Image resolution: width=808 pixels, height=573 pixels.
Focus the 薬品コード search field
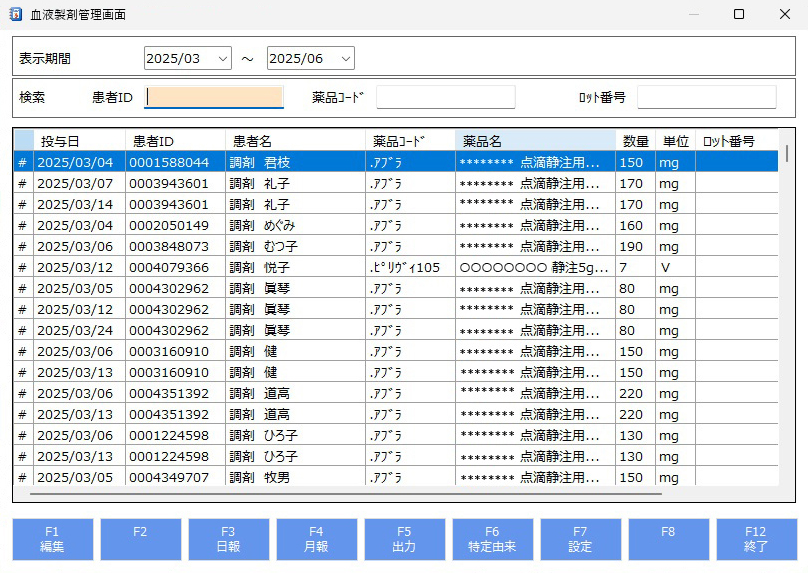point(445,97)
